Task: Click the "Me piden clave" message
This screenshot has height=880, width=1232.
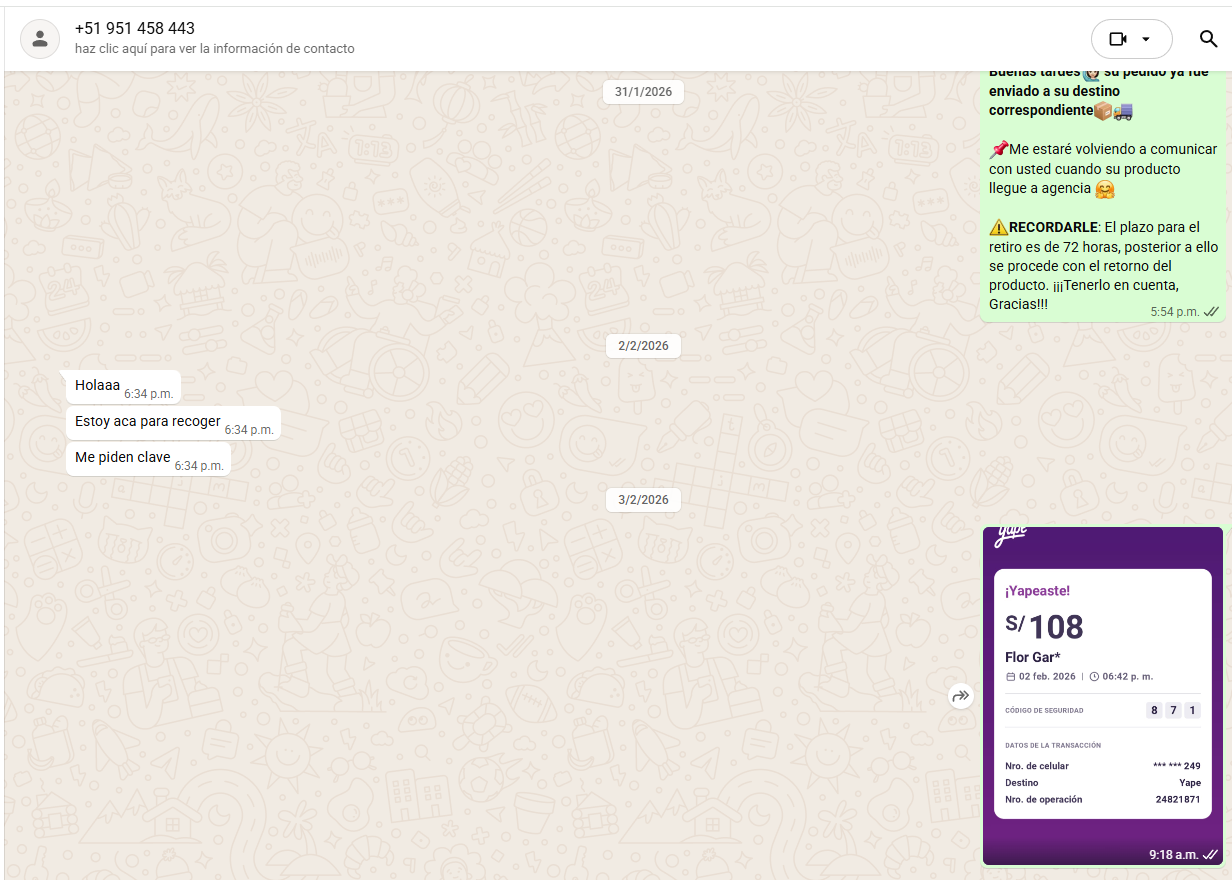Action: click(x=123, y=458)
